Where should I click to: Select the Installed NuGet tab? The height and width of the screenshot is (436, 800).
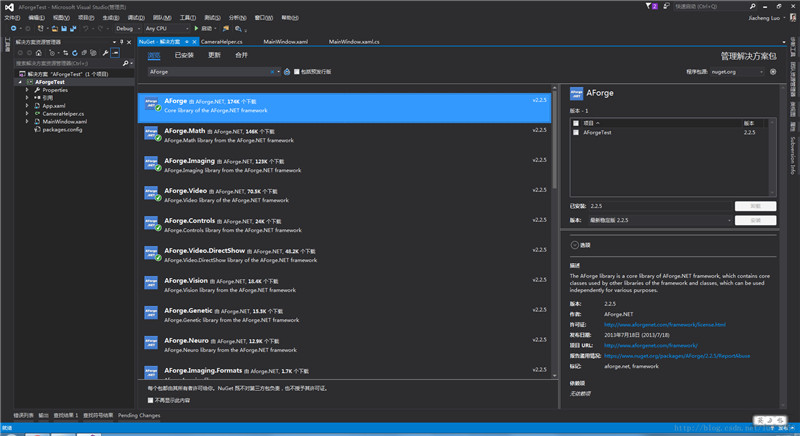click(x=184, y=55)
